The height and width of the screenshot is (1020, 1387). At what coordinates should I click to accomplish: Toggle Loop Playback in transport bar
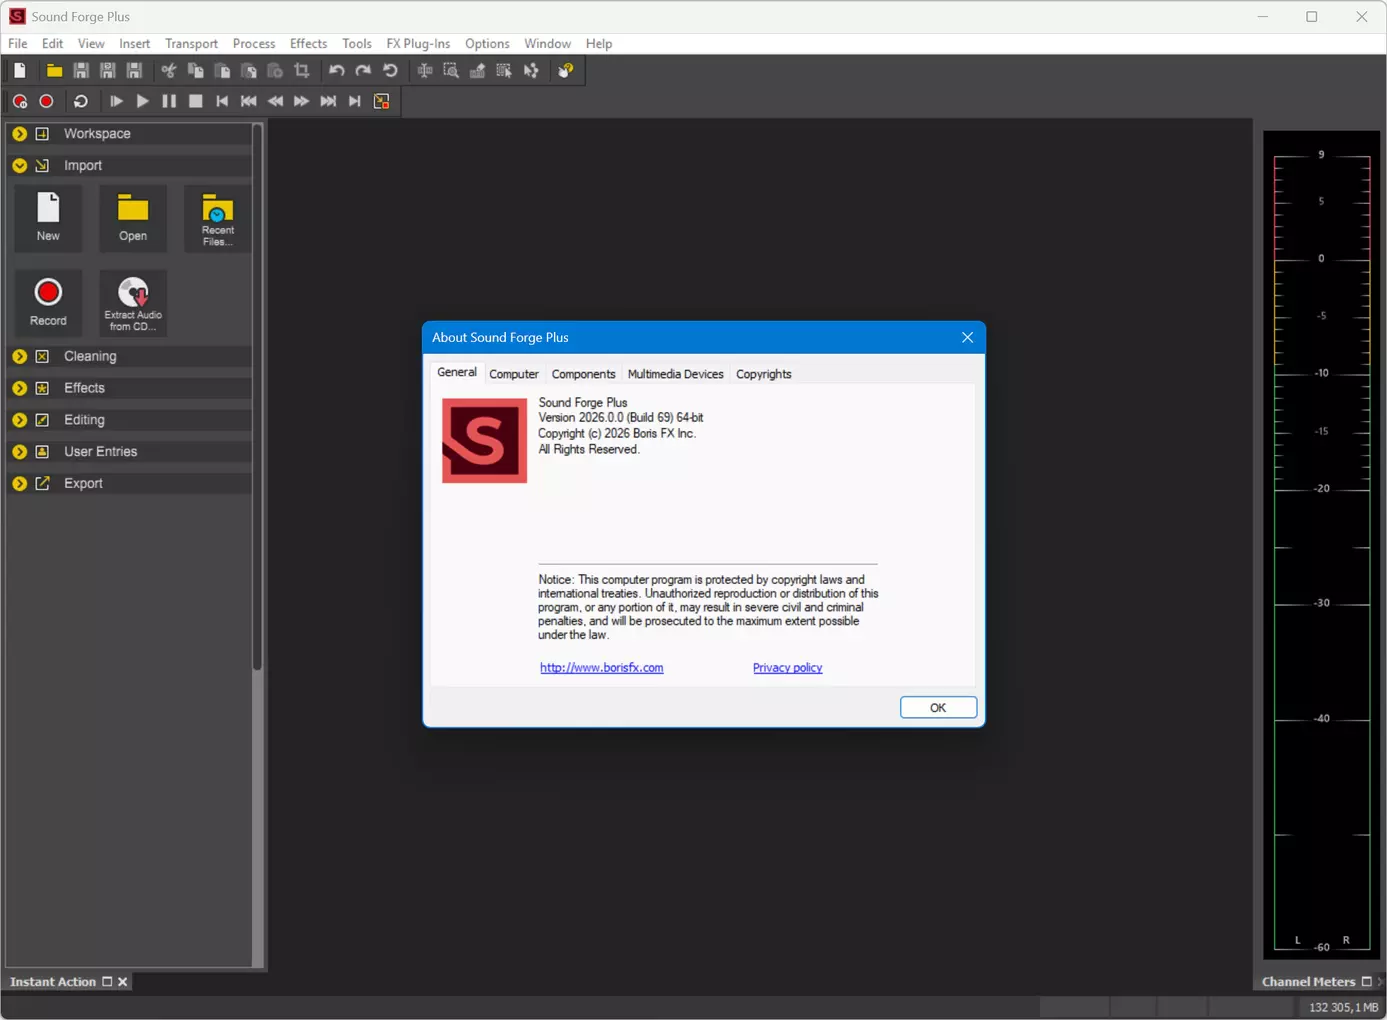(81, 101)
